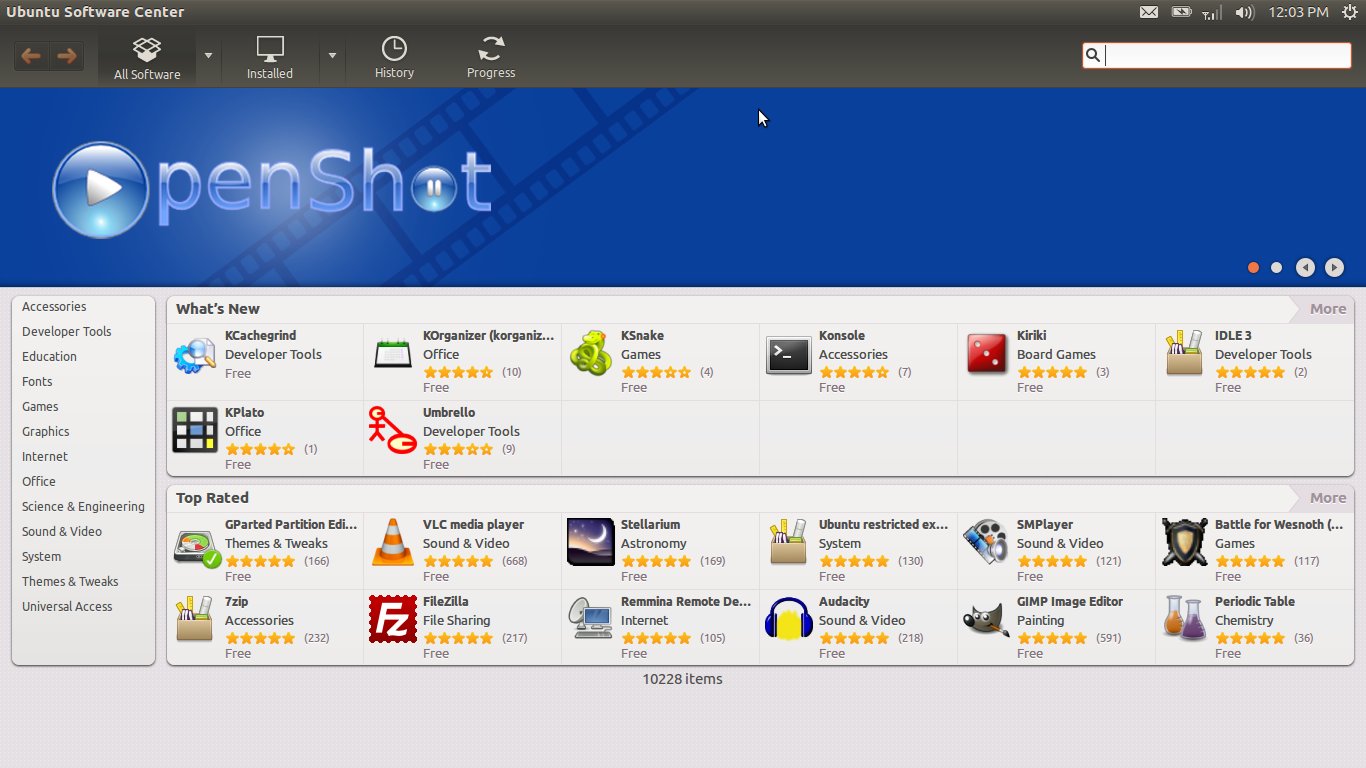Go back with the left arrow button

pos(31,56)
